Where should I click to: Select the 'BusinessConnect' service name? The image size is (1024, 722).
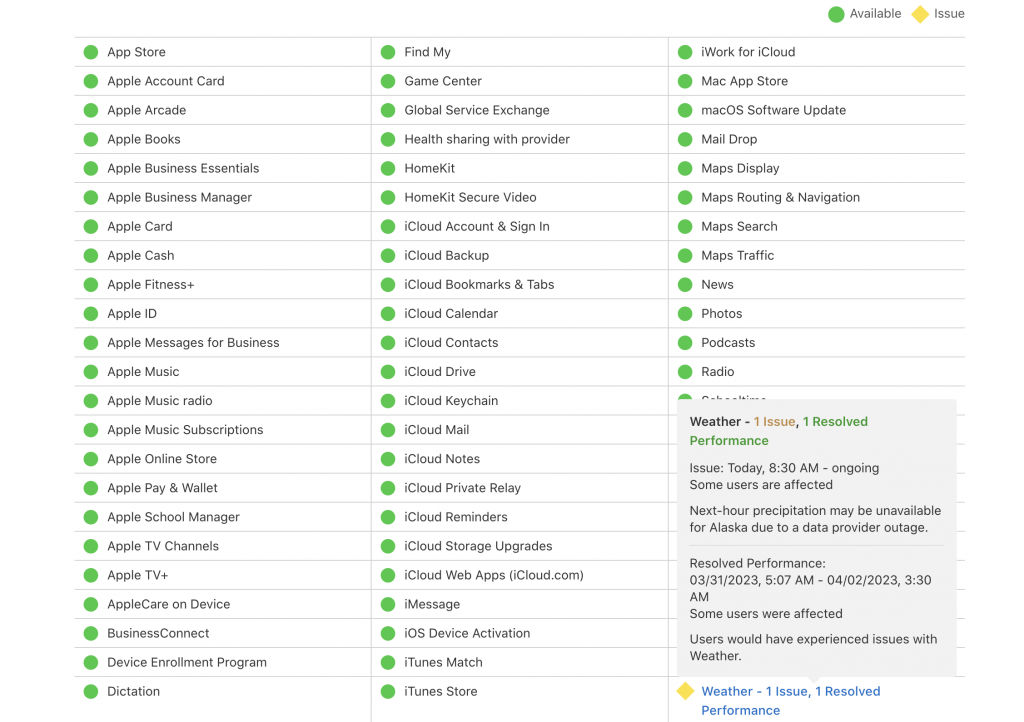pyautogui.click(x=158, y=633)
